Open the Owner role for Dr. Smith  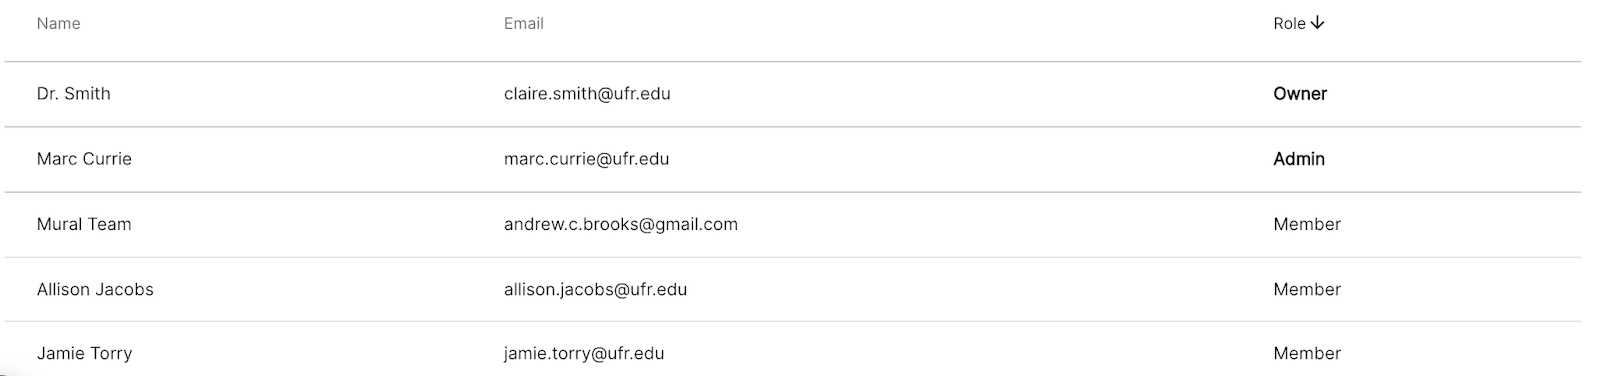pyautogui.click(x=1300, y=94)
